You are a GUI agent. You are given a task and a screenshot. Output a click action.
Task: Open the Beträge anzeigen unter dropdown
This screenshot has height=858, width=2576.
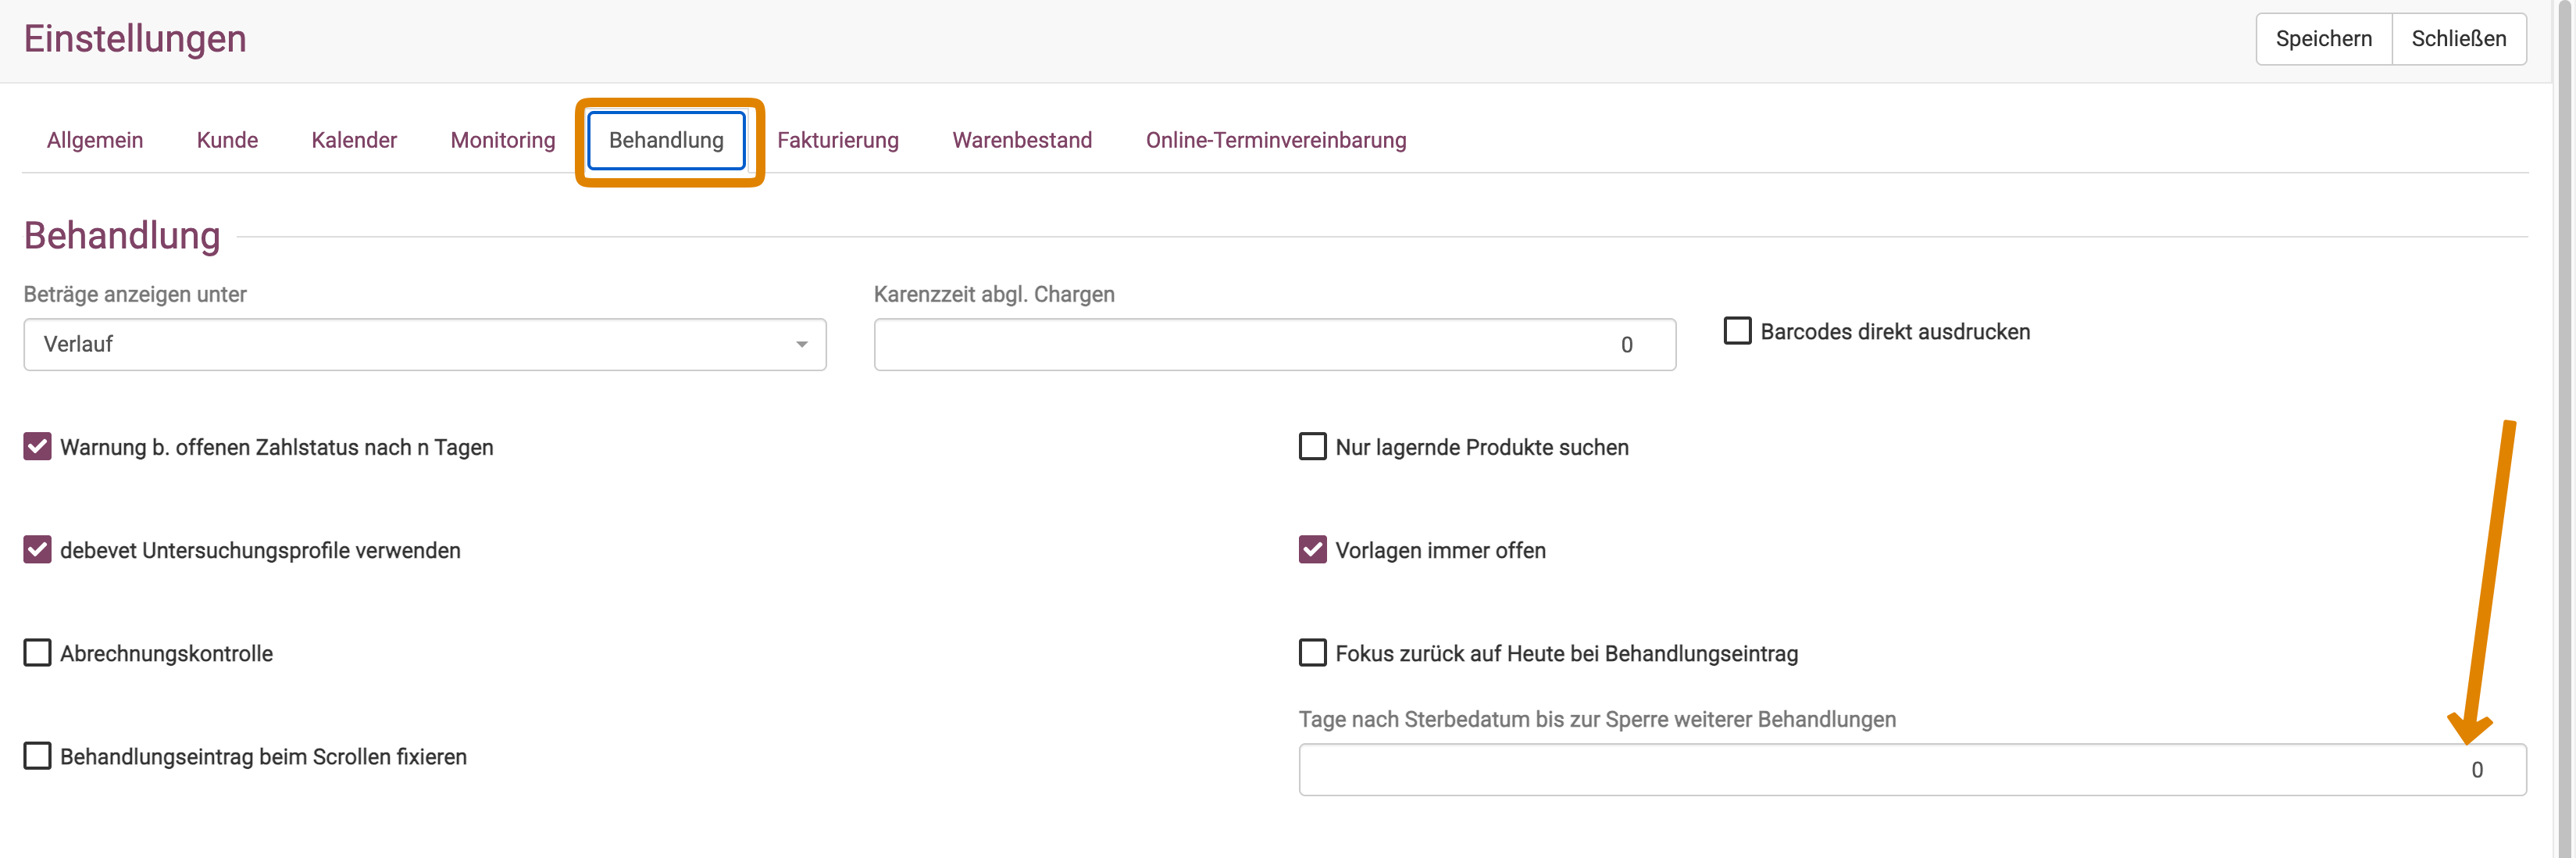point(425,345)
